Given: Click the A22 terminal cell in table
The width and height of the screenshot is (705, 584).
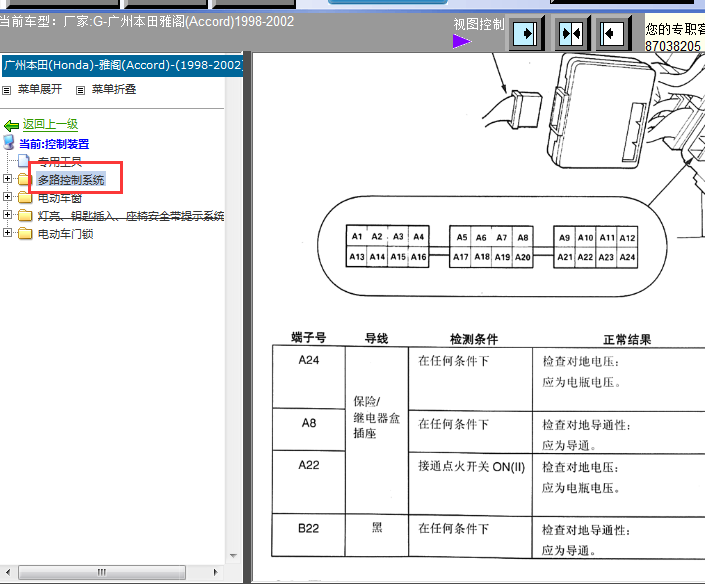Looking at the screenshot, I should (x=308, y=482).
